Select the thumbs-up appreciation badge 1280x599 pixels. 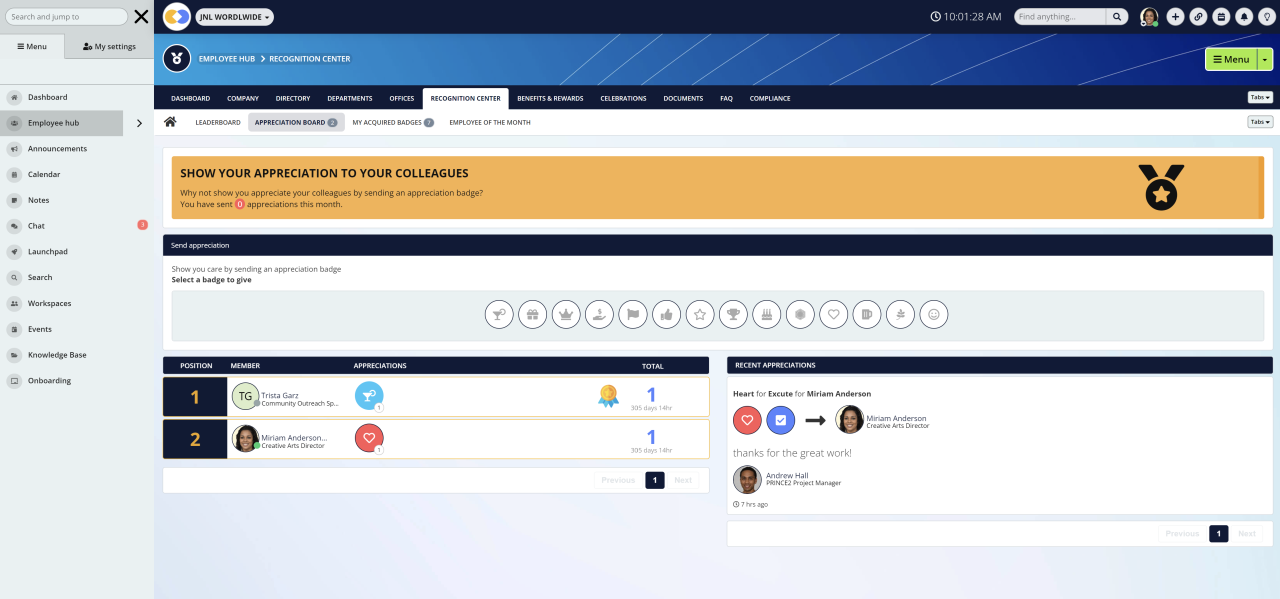point(666,314)
